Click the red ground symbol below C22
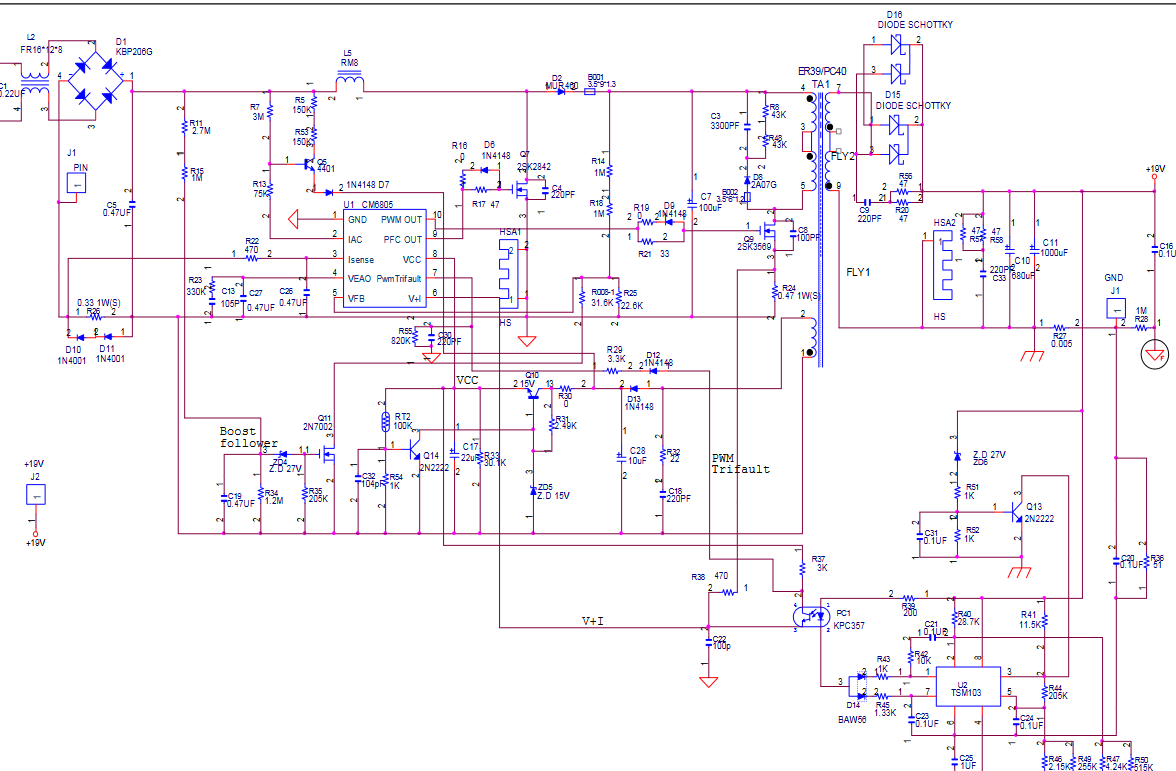Screen dimensions: 1176x771 tap(708, 682)
